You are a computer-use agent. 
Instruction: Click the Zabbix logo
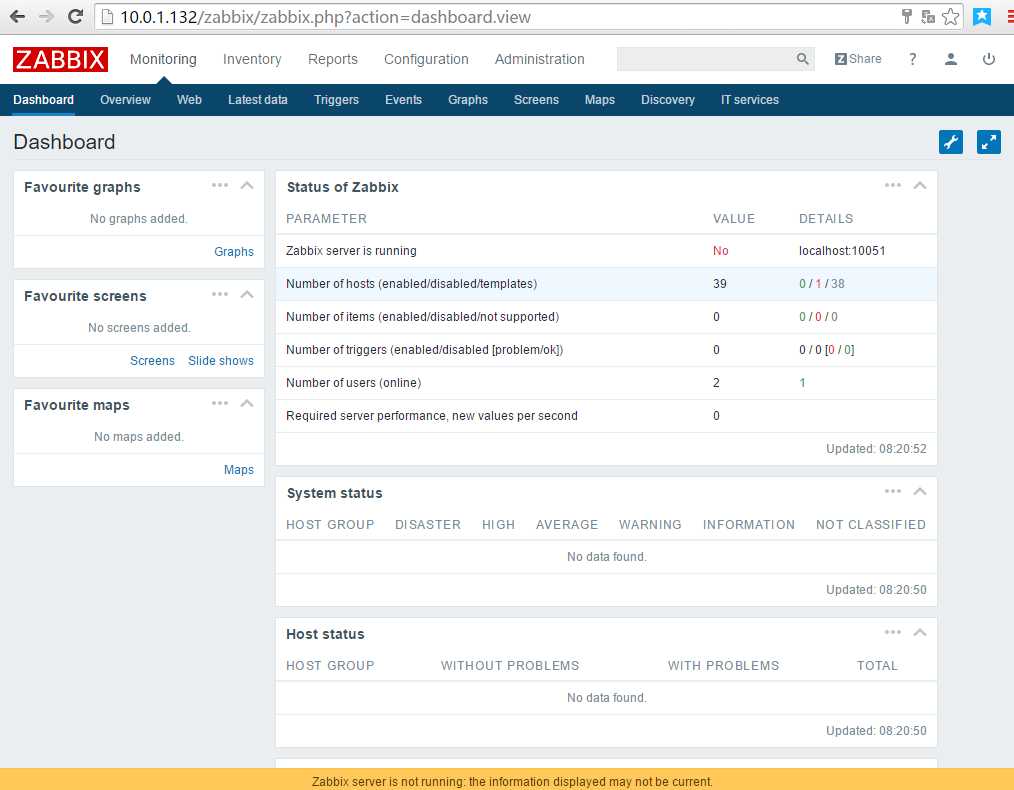(x=60, y=59)
